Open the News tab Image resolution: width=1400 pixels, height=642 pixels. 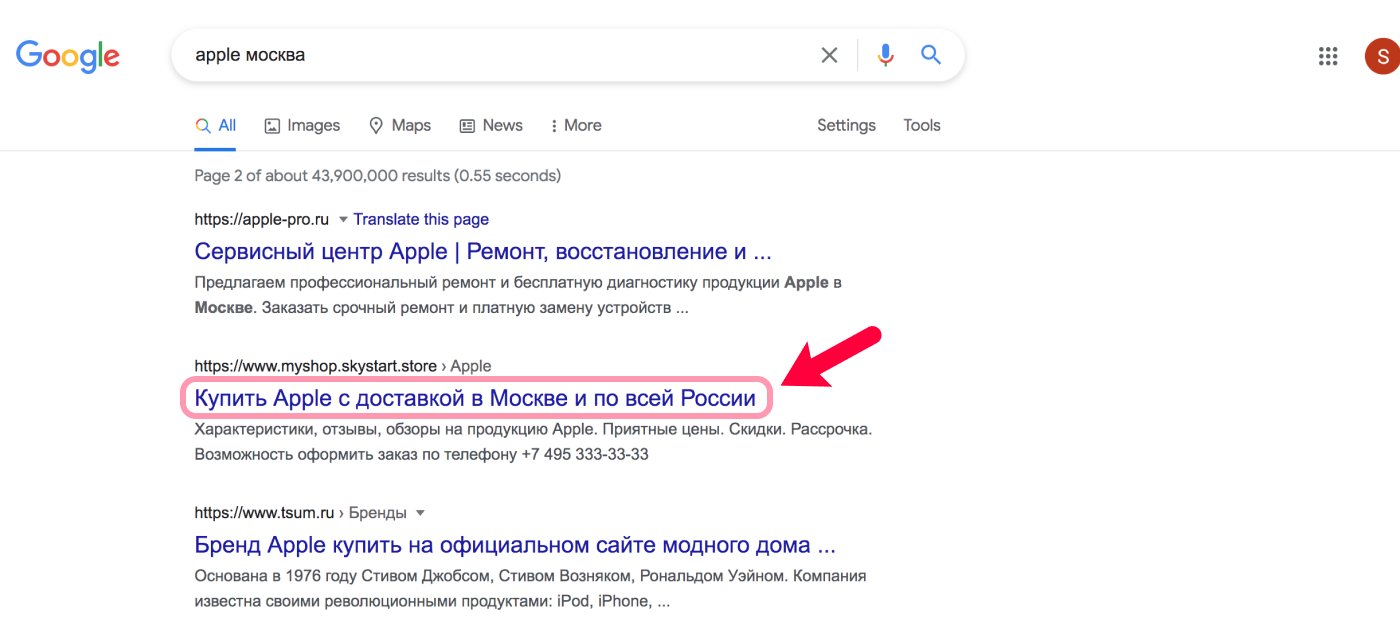point(491,125)
